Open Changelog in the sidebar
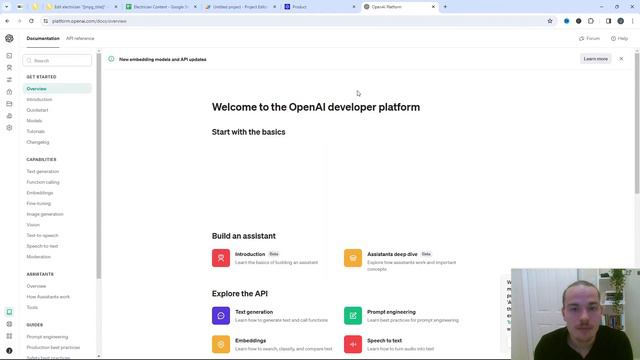 click(x=38, y=142)
